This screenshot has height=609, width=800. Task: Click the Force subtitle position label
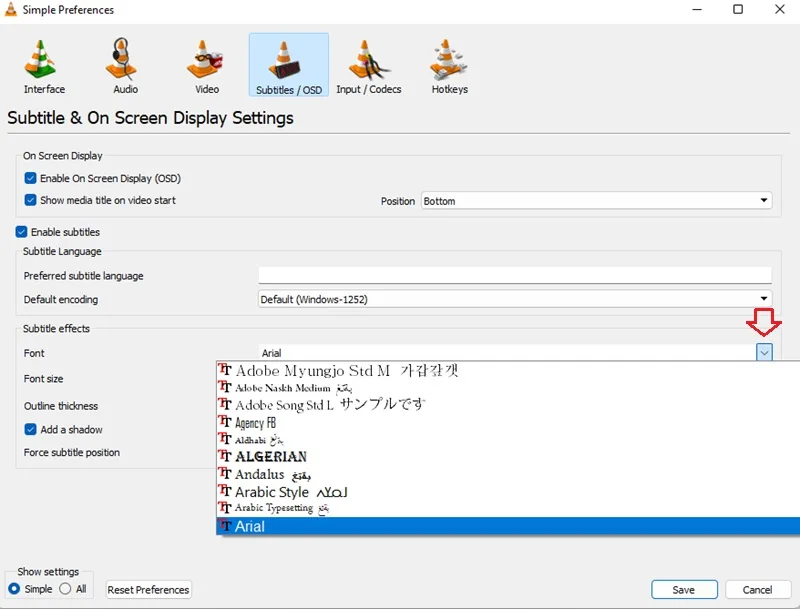[72, 452]
